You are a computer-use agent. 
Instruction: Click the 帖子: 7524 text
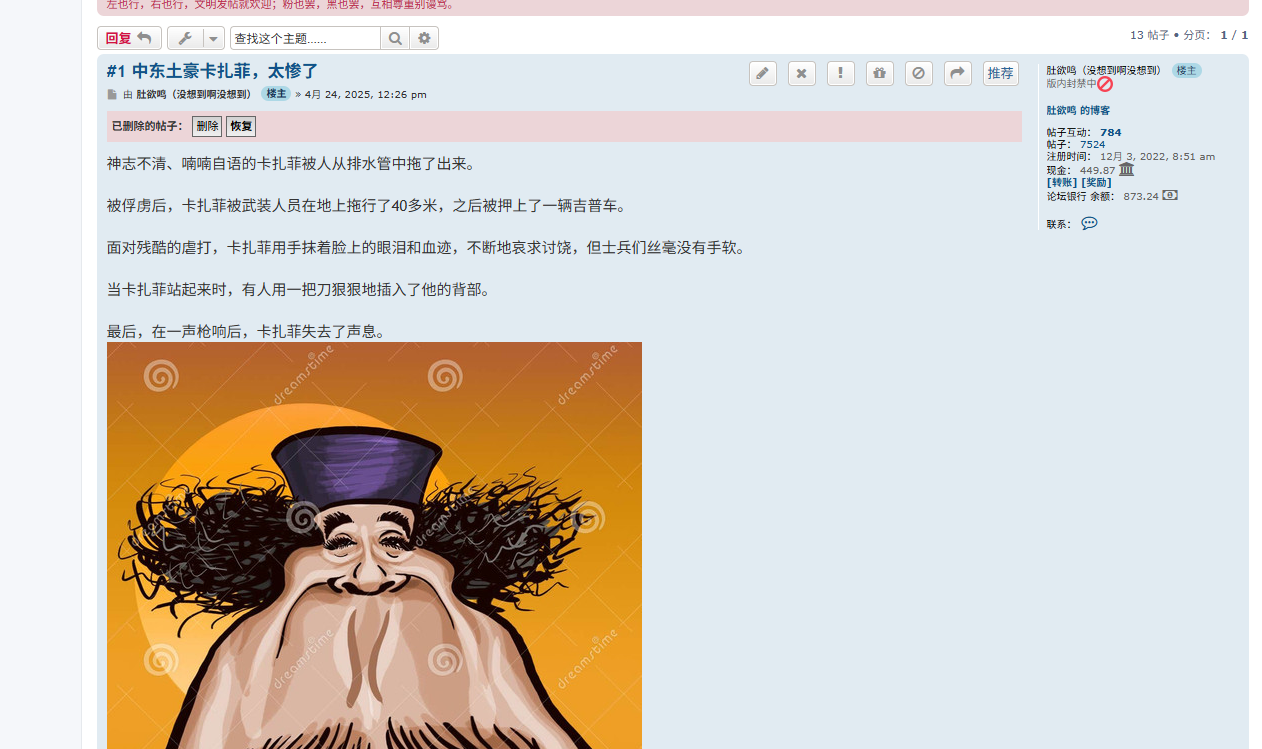[1076, 144]
